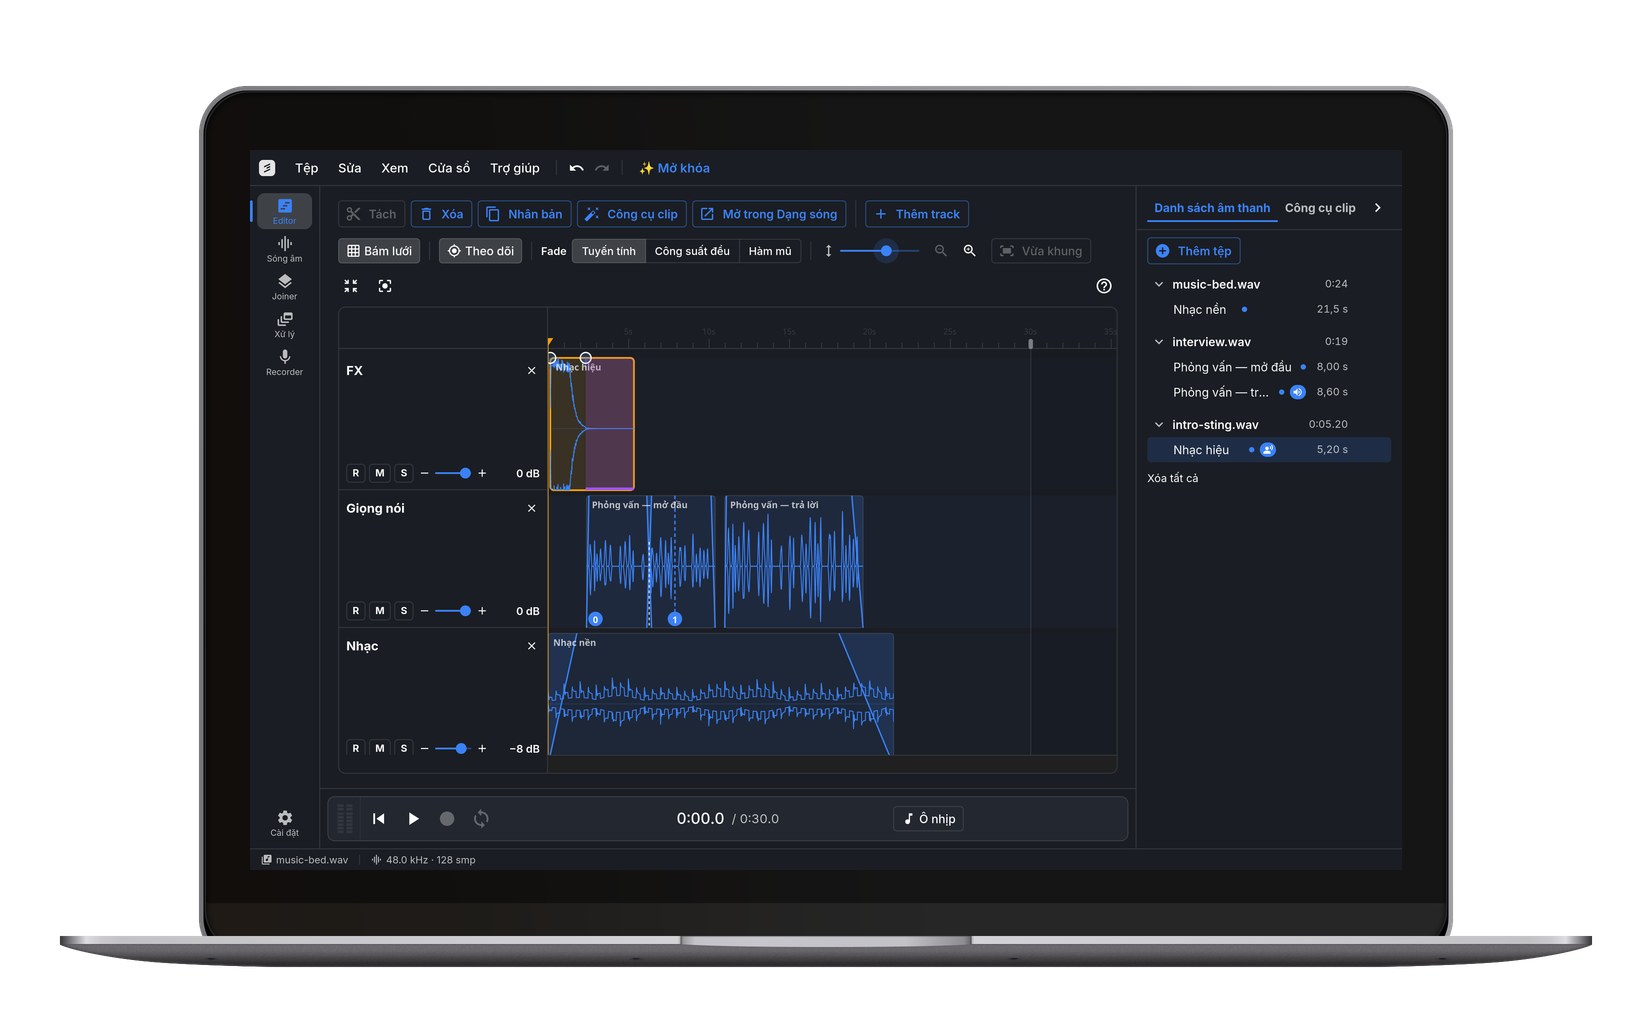Open the Xử lý sidebar tool

point(284,325)
